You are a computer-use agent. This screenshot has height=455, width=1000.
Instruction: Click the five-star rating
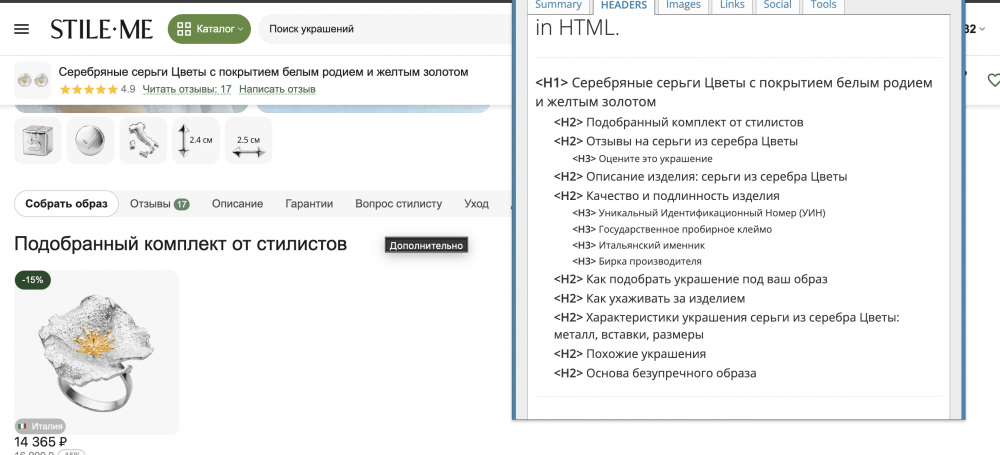(89, 89)
